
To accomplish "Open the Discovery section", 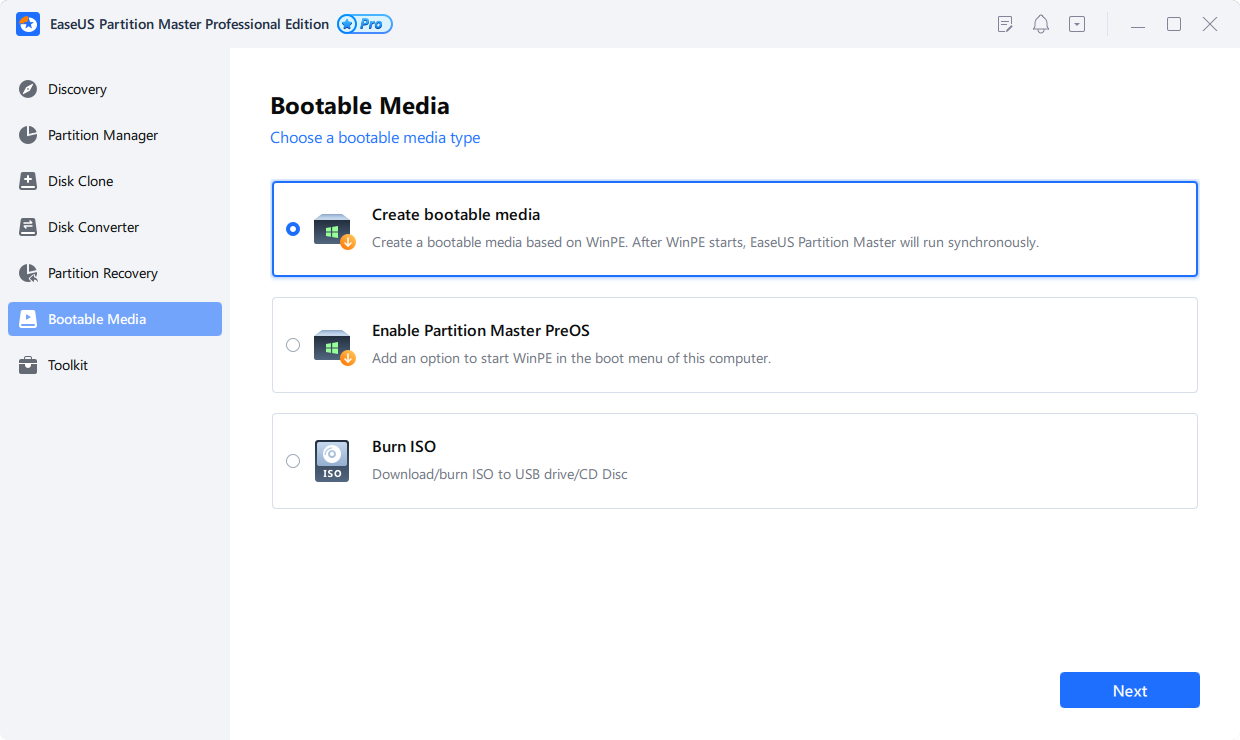I will tap(77, 89).
